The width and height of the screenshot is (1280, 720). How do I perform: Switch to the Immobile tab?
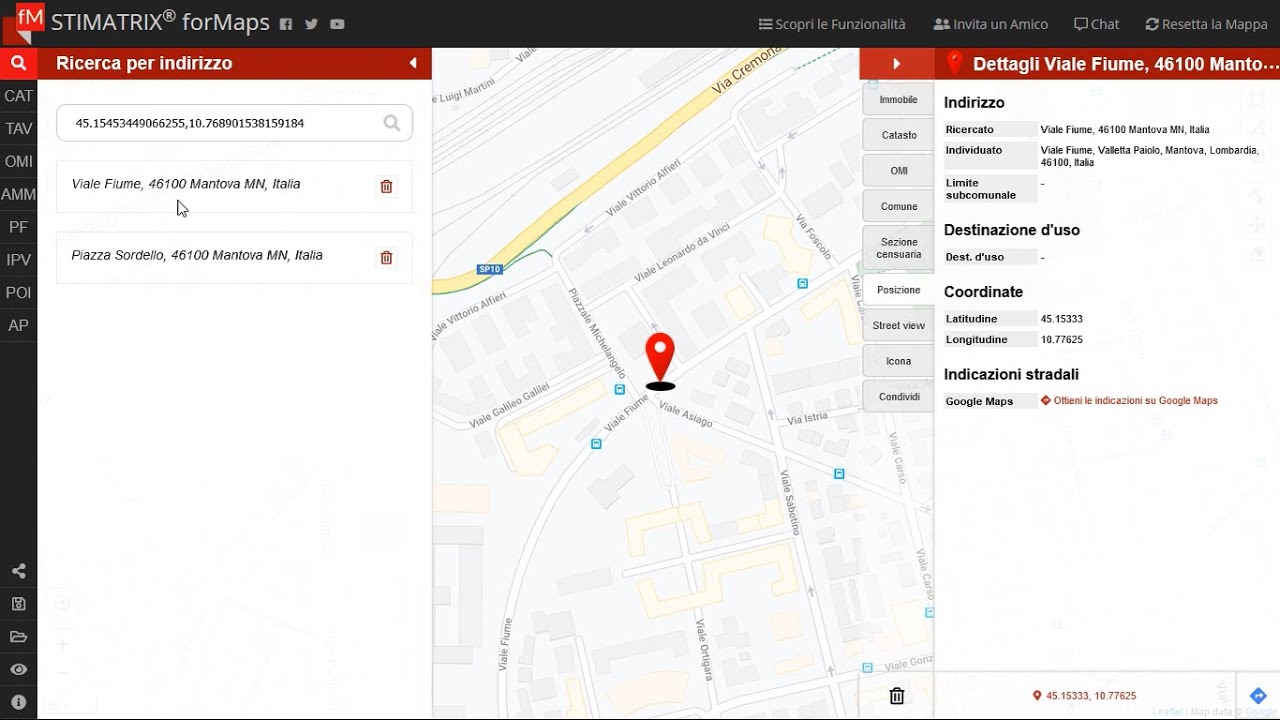(x=898, y=100)
